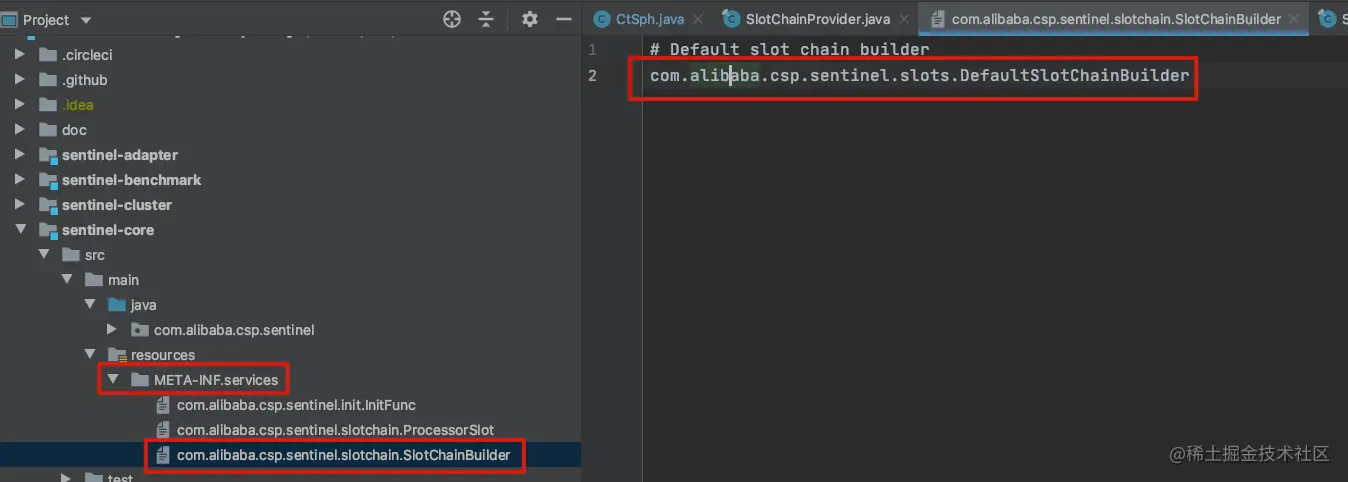Click the java source root folder icon
Viewport: 1348px width, 482px height.
117,305
